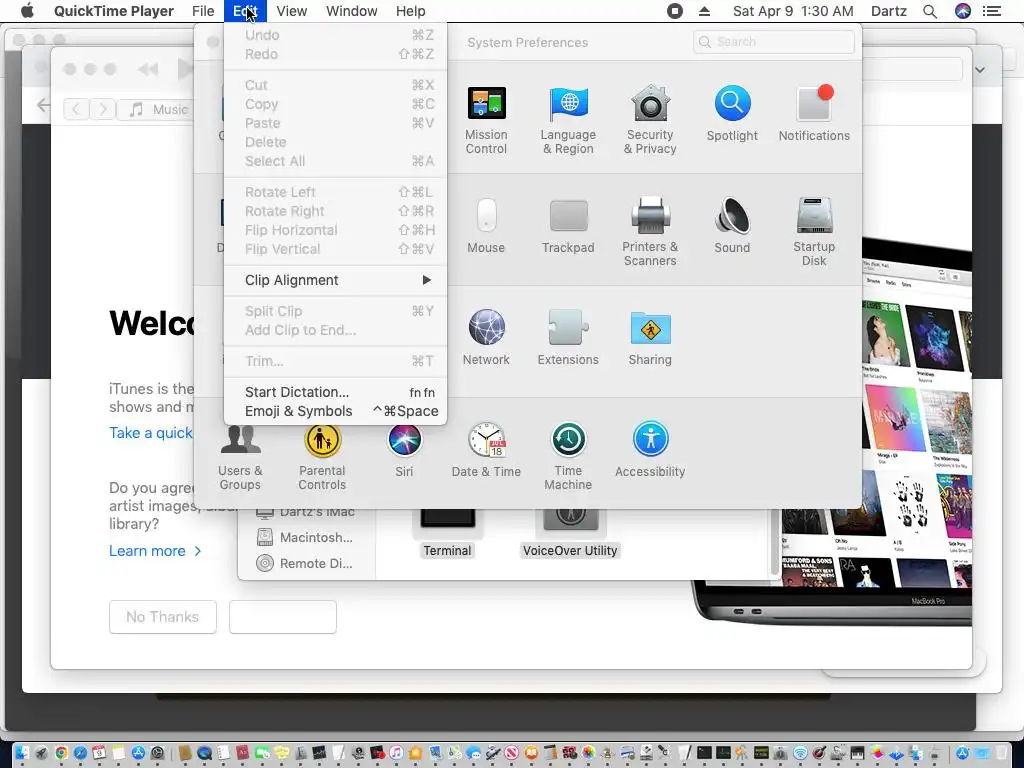Open Sharing preferences pane
This screenshot has width=1024, height=768.
tap(650, 337)
